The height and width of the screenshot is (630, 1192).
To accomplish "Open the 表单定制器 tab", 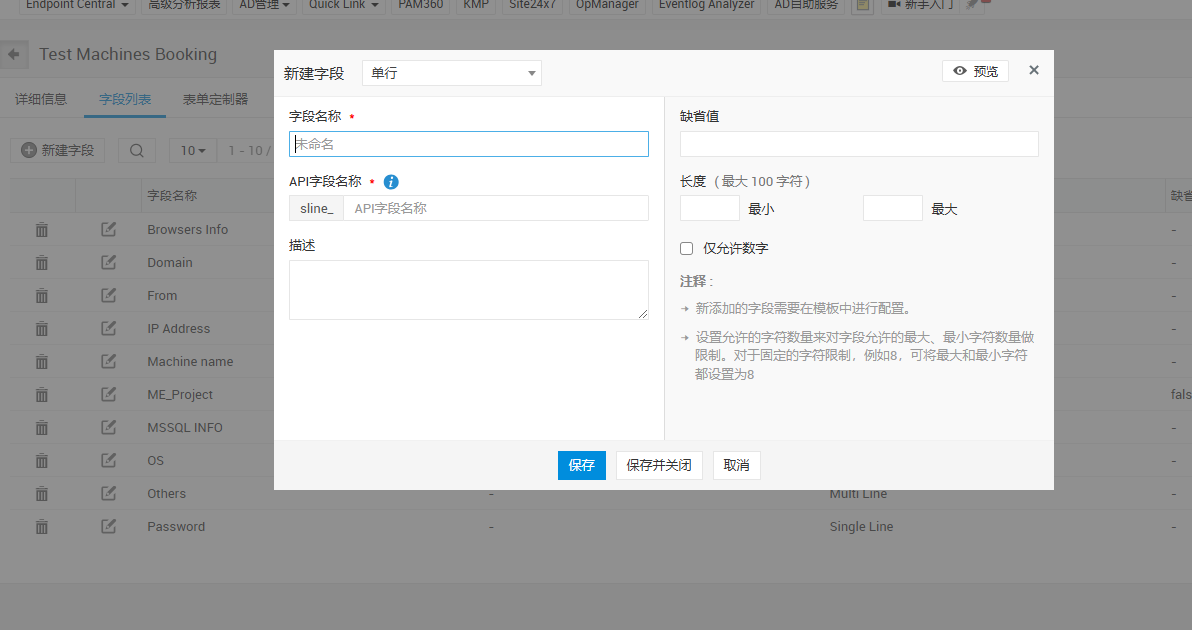I will point(215,100).
